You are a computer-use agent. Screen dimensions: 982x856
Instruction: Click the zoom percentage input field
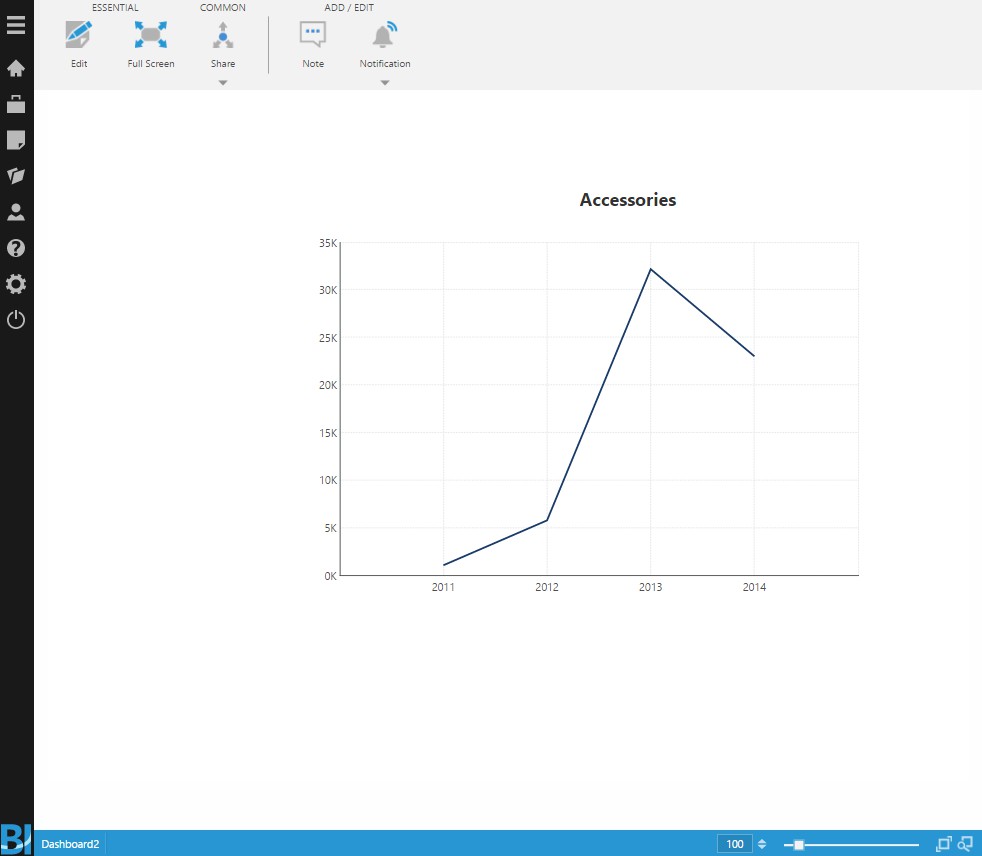(734, 844)
